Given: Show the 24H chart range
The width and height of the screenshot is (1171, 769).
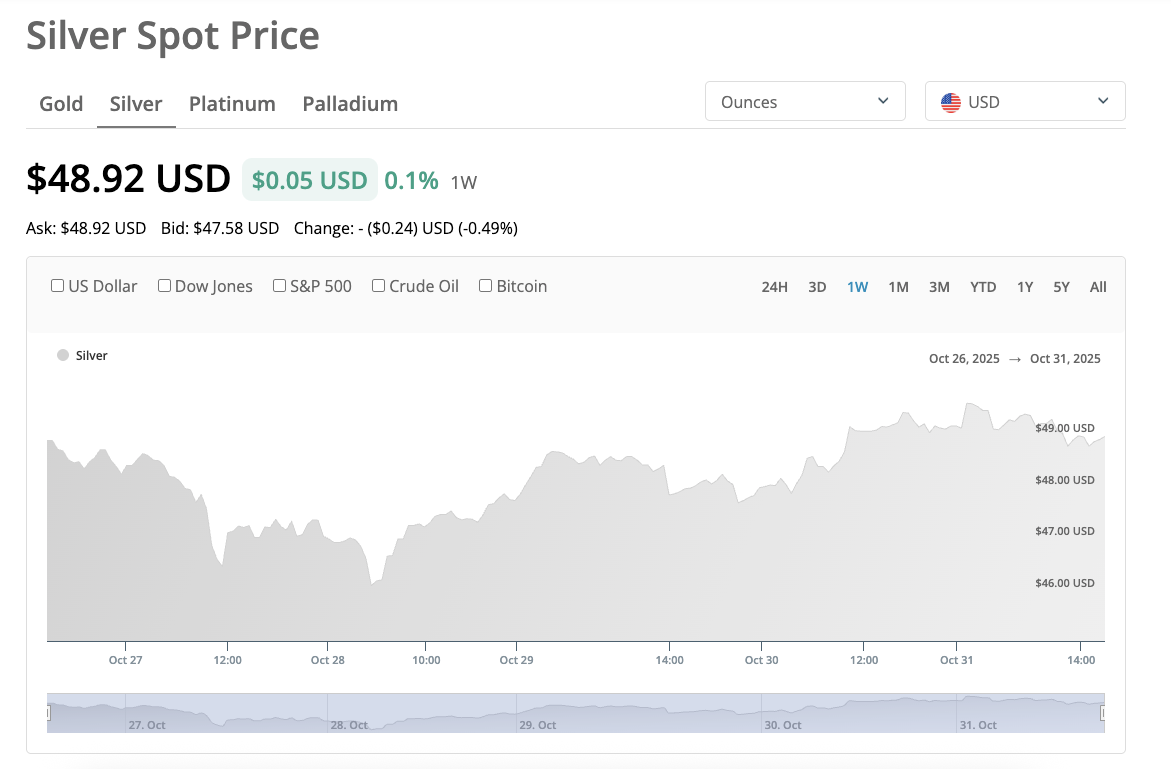Looking at the screenshot, I should 775,287.
